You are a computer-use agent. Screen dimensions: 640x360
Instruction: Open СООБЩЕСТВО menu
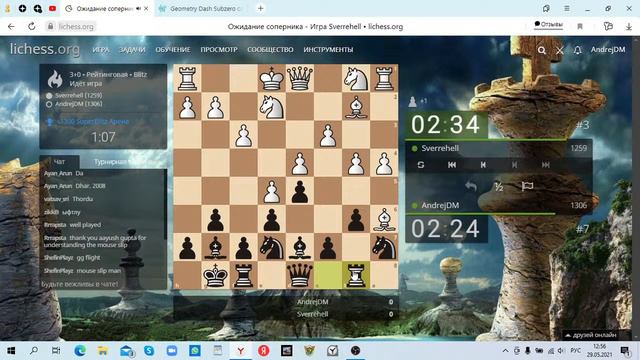(270, 50)
